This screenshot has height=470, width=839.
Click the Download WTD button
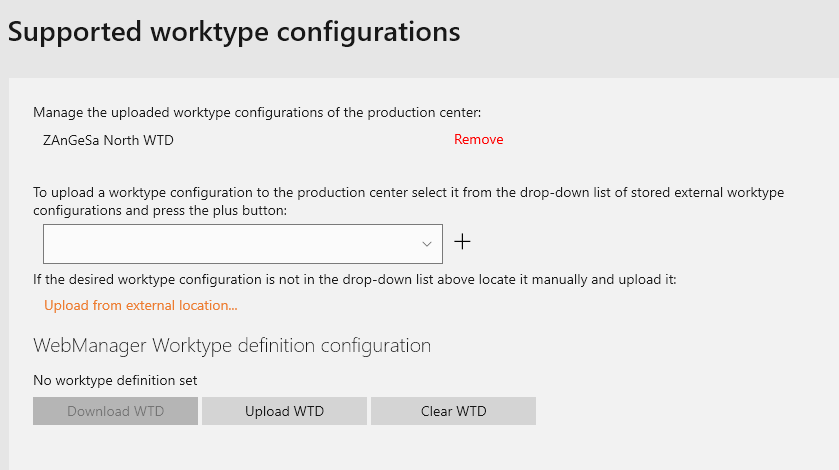point(116,411)
